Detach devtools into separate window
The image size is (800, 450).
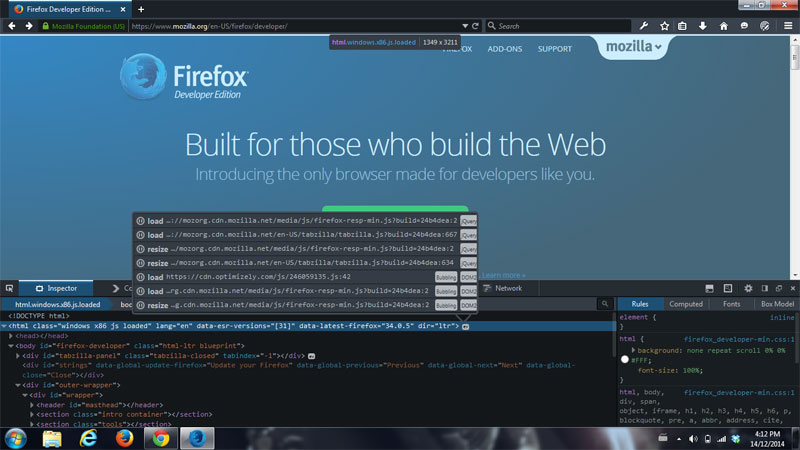click(779, 288)
